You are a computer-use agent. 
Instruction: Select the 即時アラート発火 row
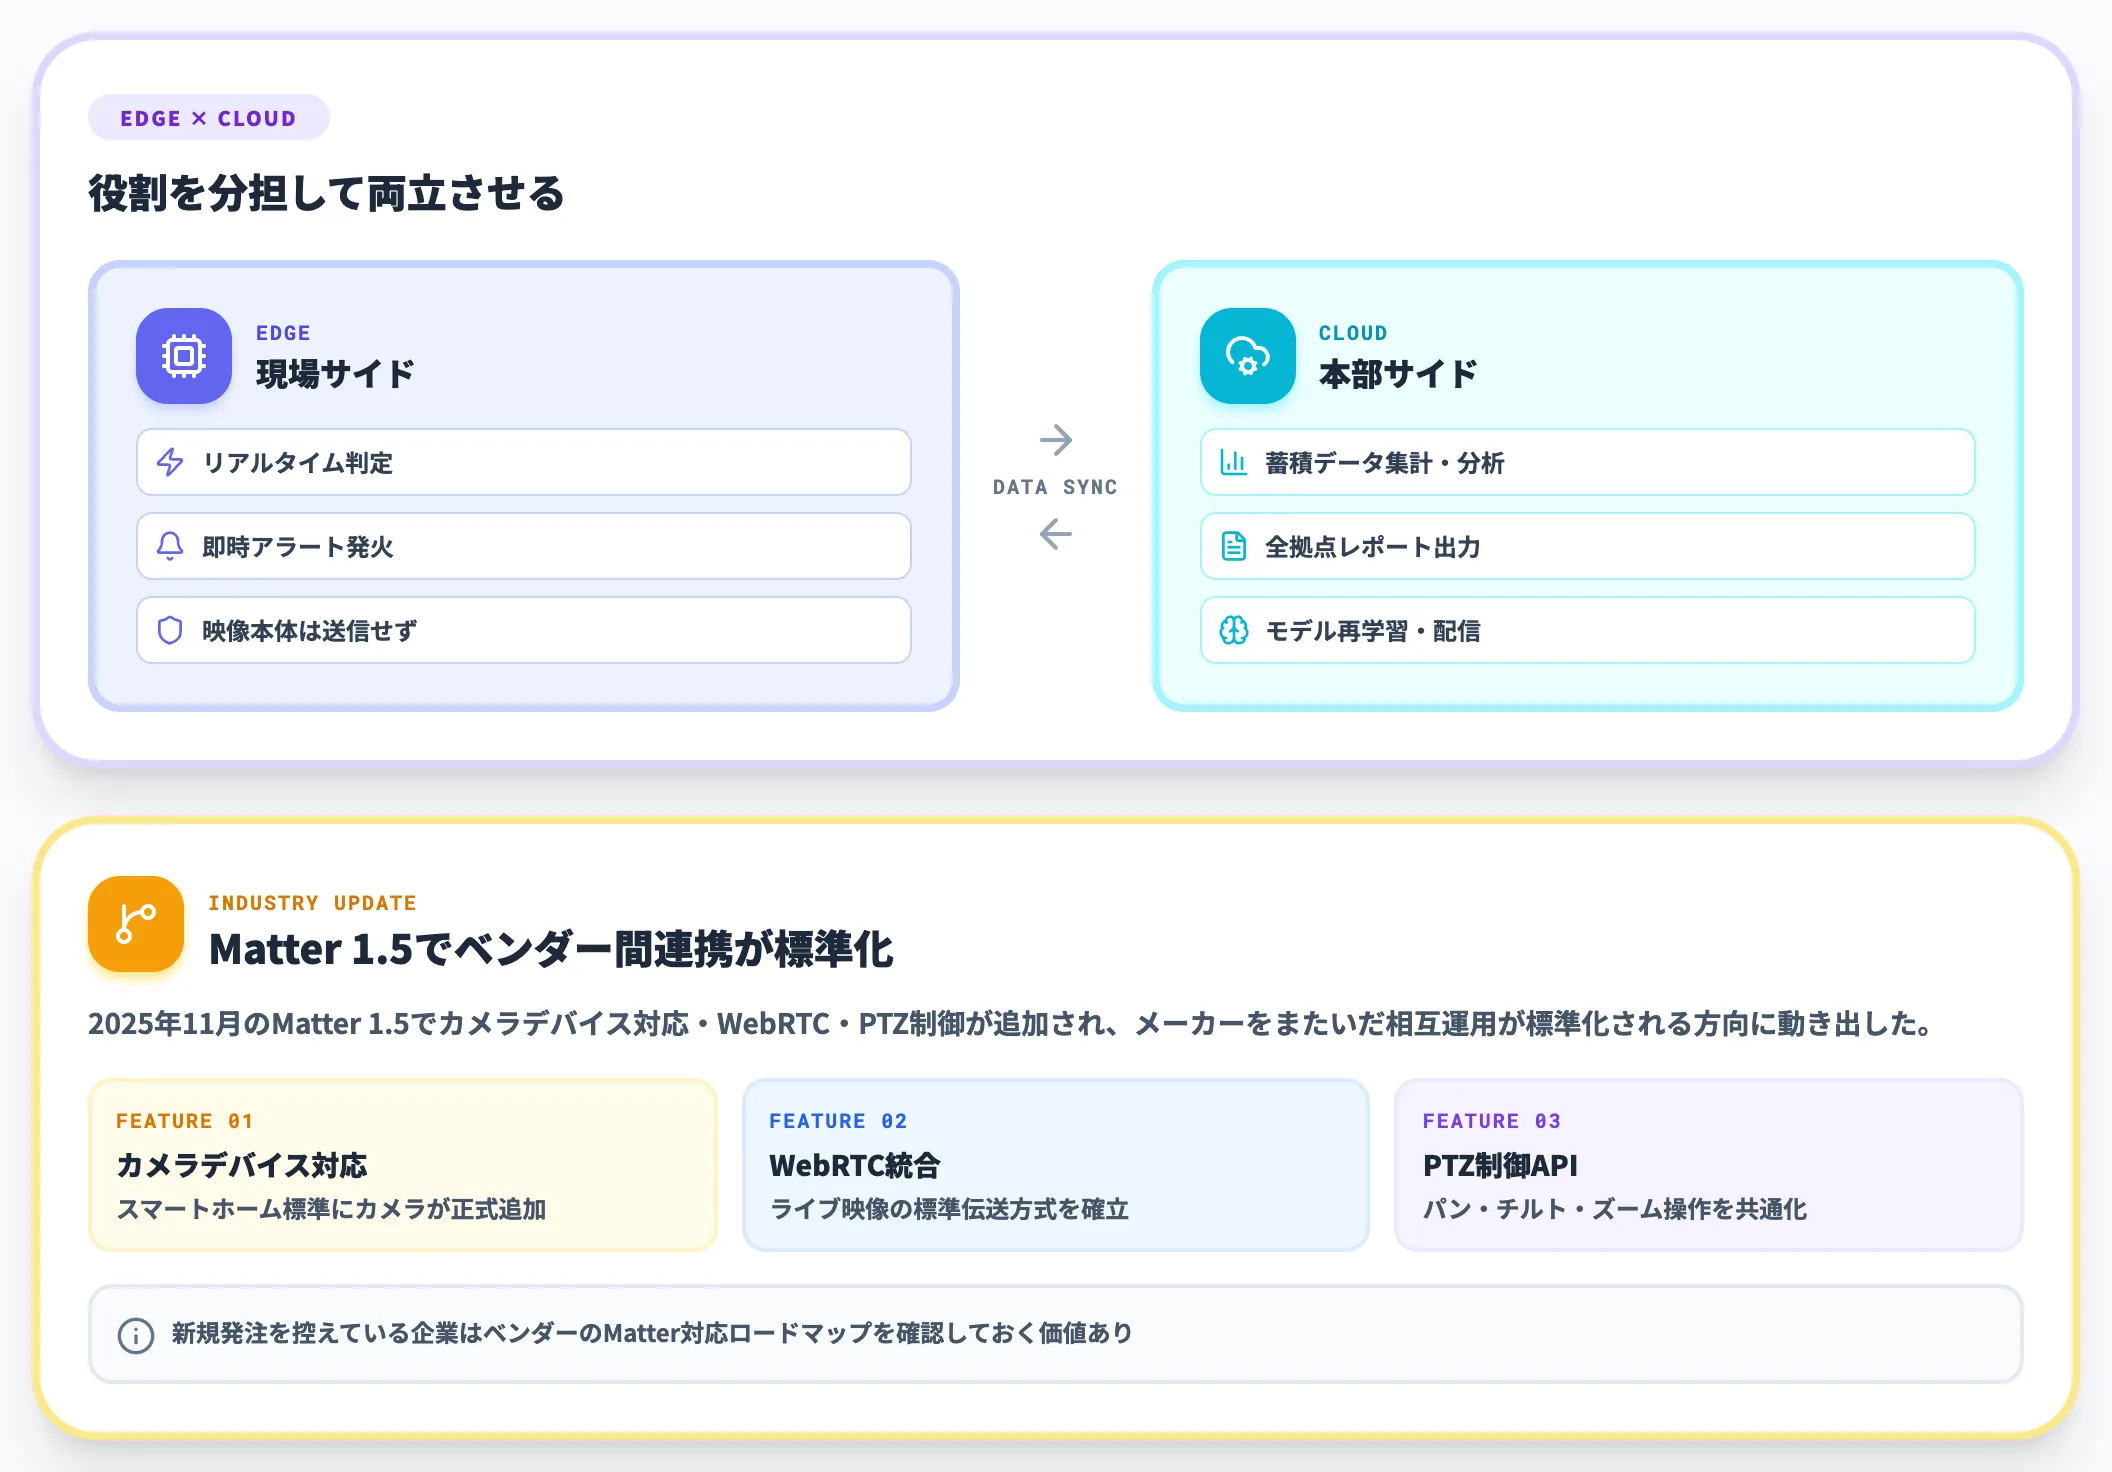pos(524,546)
